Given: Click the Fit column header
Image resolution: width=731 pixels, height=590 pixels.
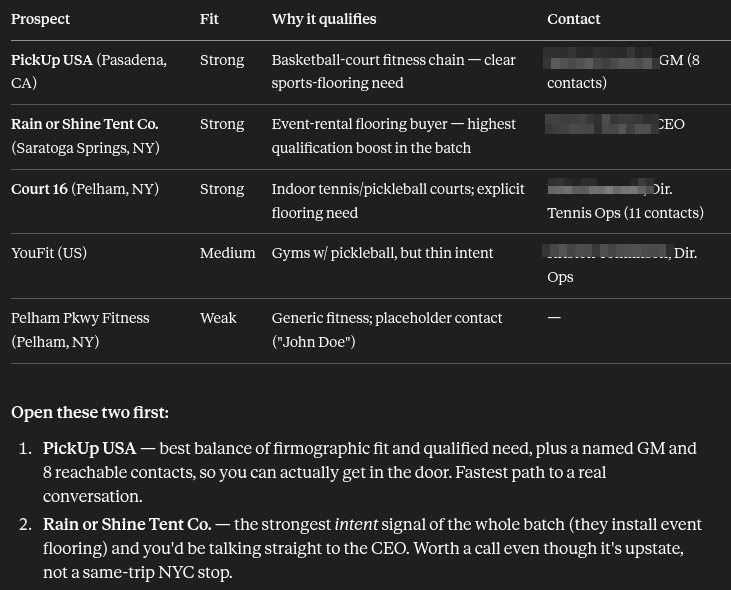Looking at the screenshot, I should pyautogui.click(x=209, y=19).
